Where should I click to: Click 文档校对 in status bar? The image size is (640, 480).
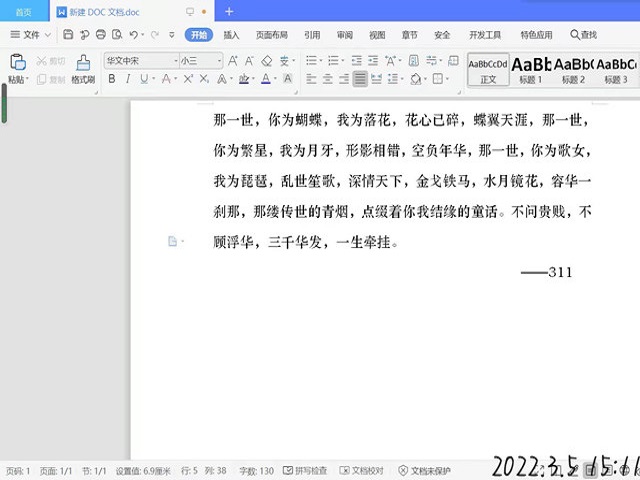coord(362,471)
